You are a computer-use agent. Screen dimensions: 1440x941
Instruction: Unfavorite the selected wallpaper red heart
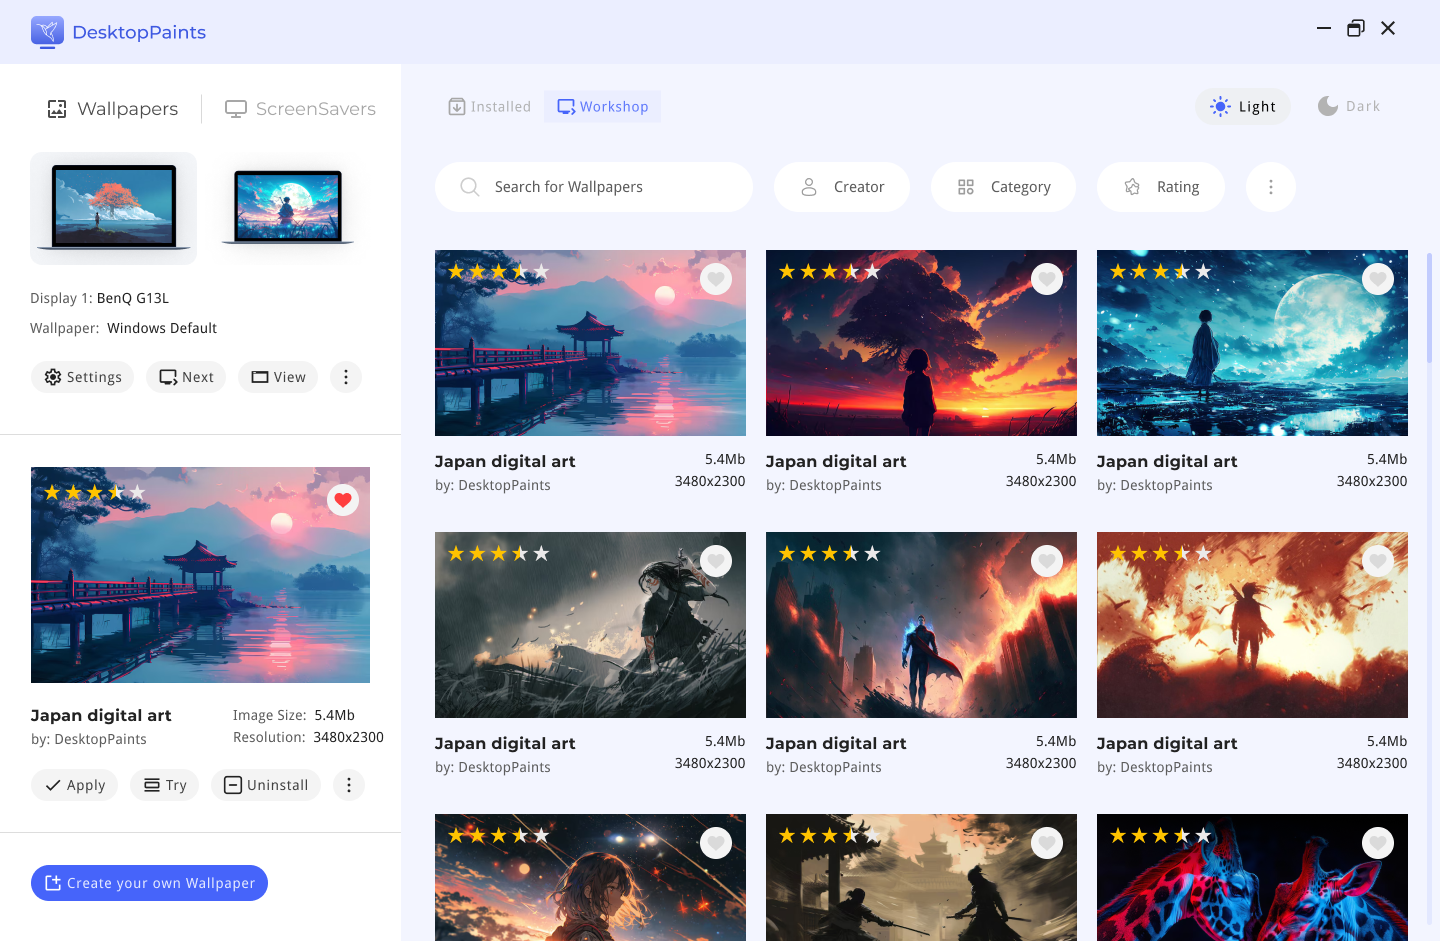343,500
